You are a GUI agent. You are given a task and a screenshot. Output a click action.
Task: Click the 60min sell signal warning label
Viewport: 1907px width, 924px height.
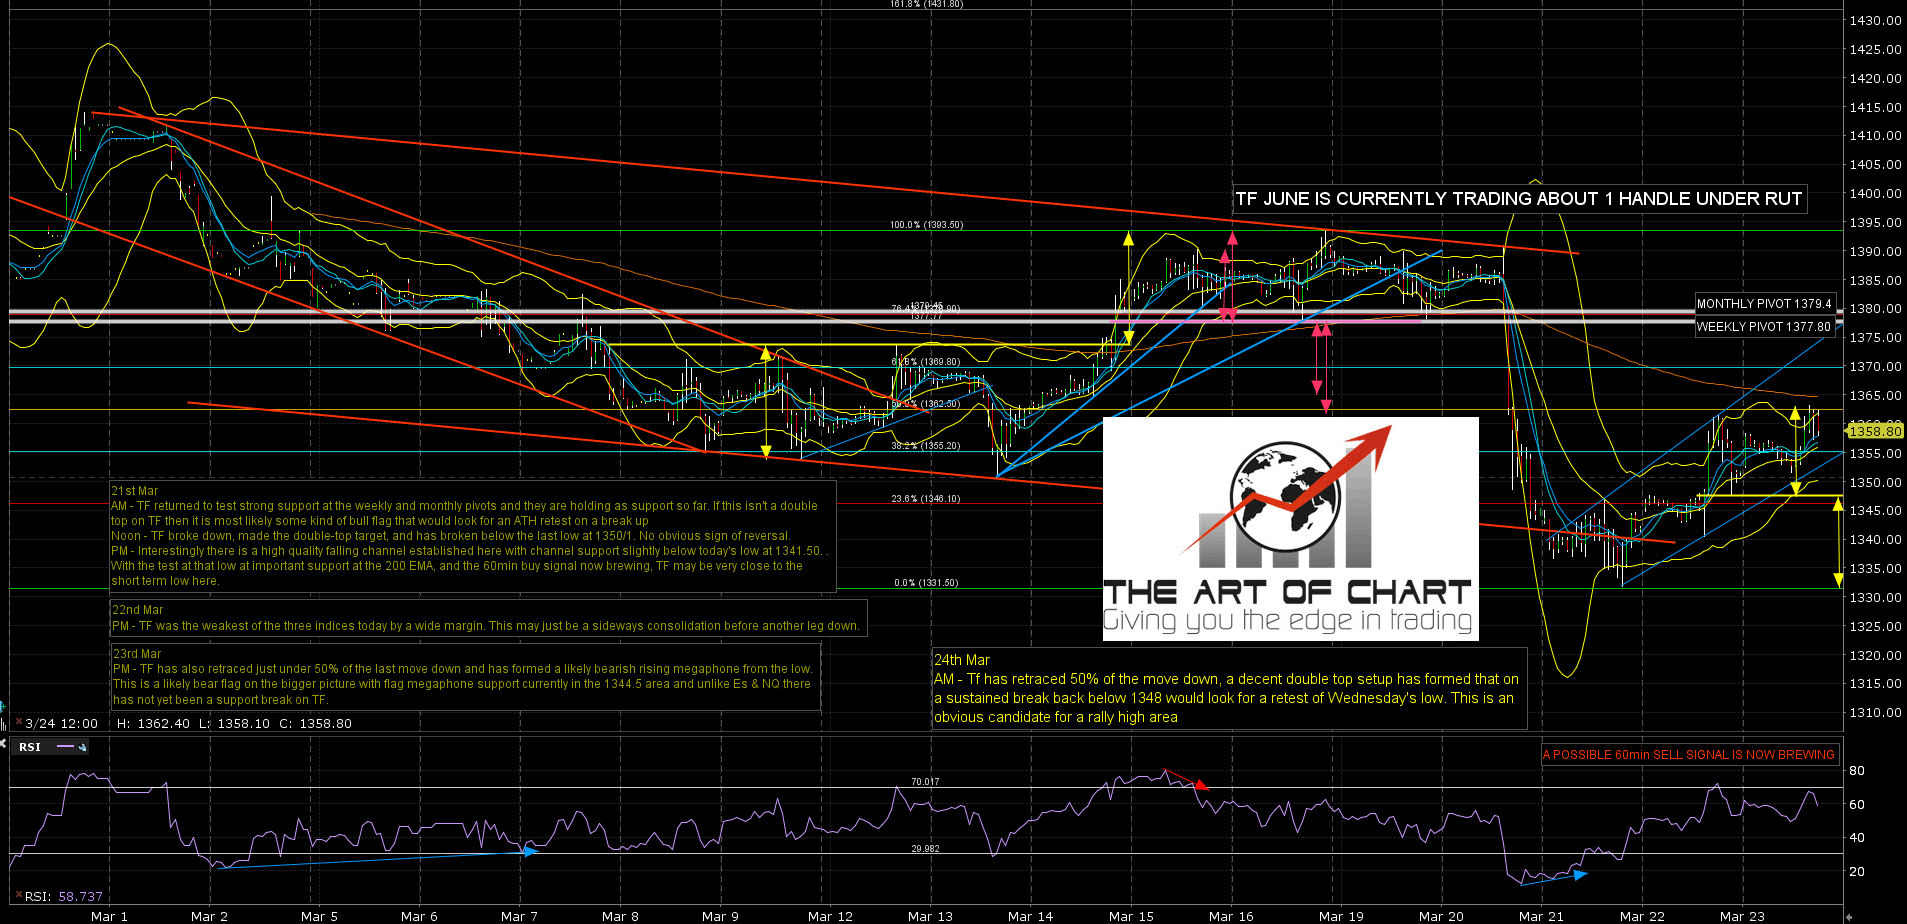pos(1689,755)
